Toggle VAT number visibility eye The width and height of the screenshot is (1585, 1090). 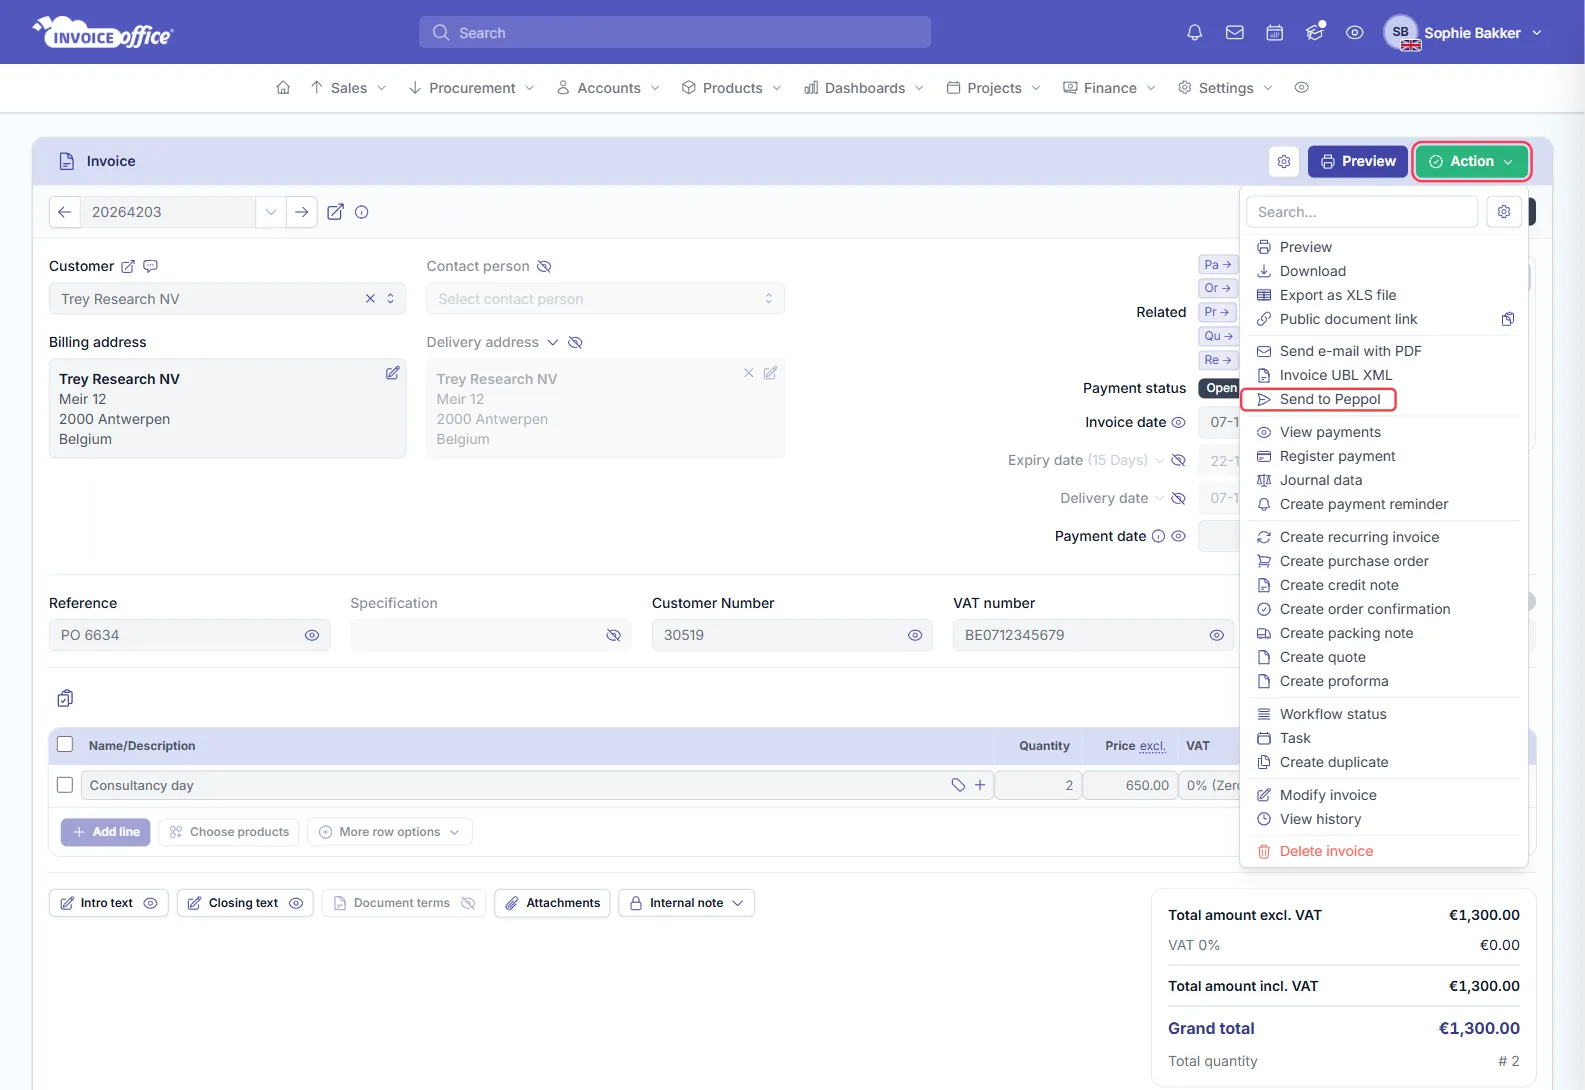(1217, 635)
